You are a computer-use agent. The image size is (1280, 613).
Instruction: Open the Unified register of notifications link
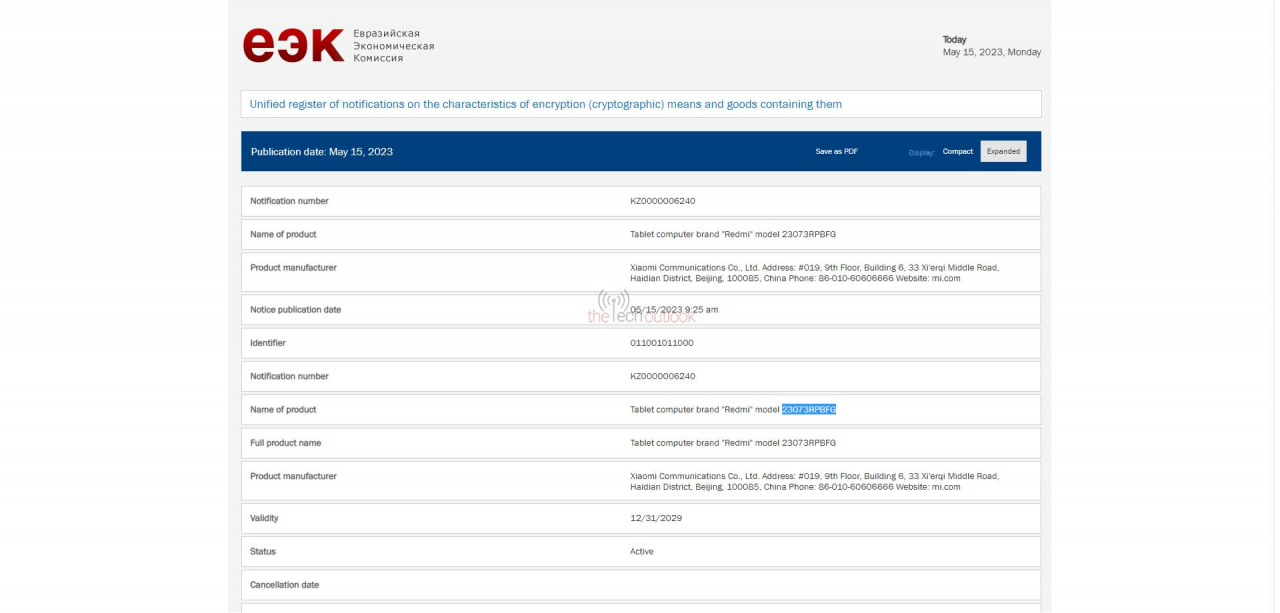[545, 104]
